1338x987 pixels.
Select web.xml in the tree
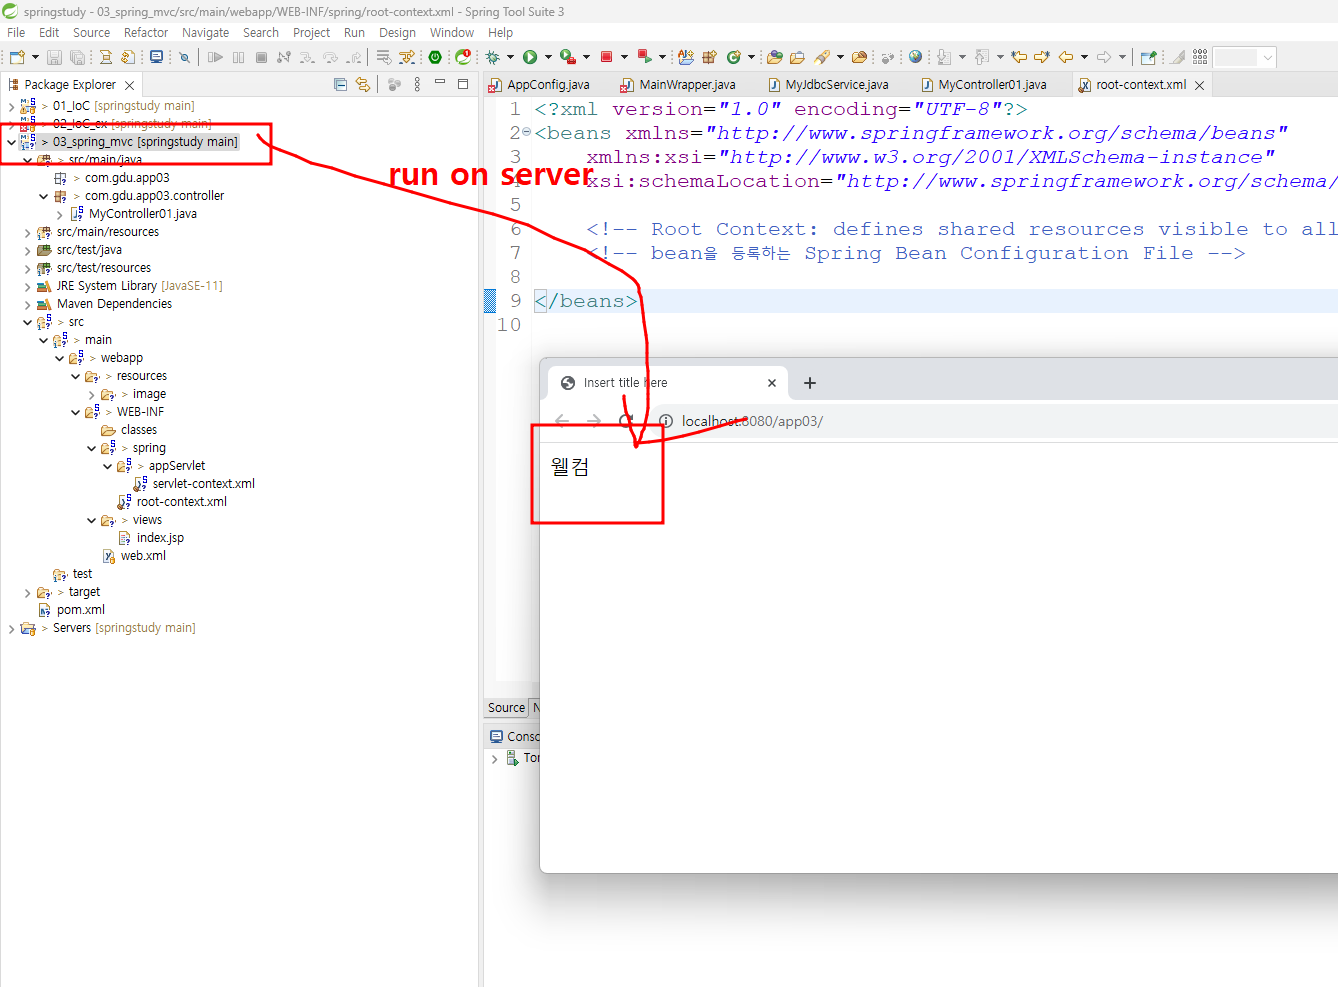pos(143,556)
